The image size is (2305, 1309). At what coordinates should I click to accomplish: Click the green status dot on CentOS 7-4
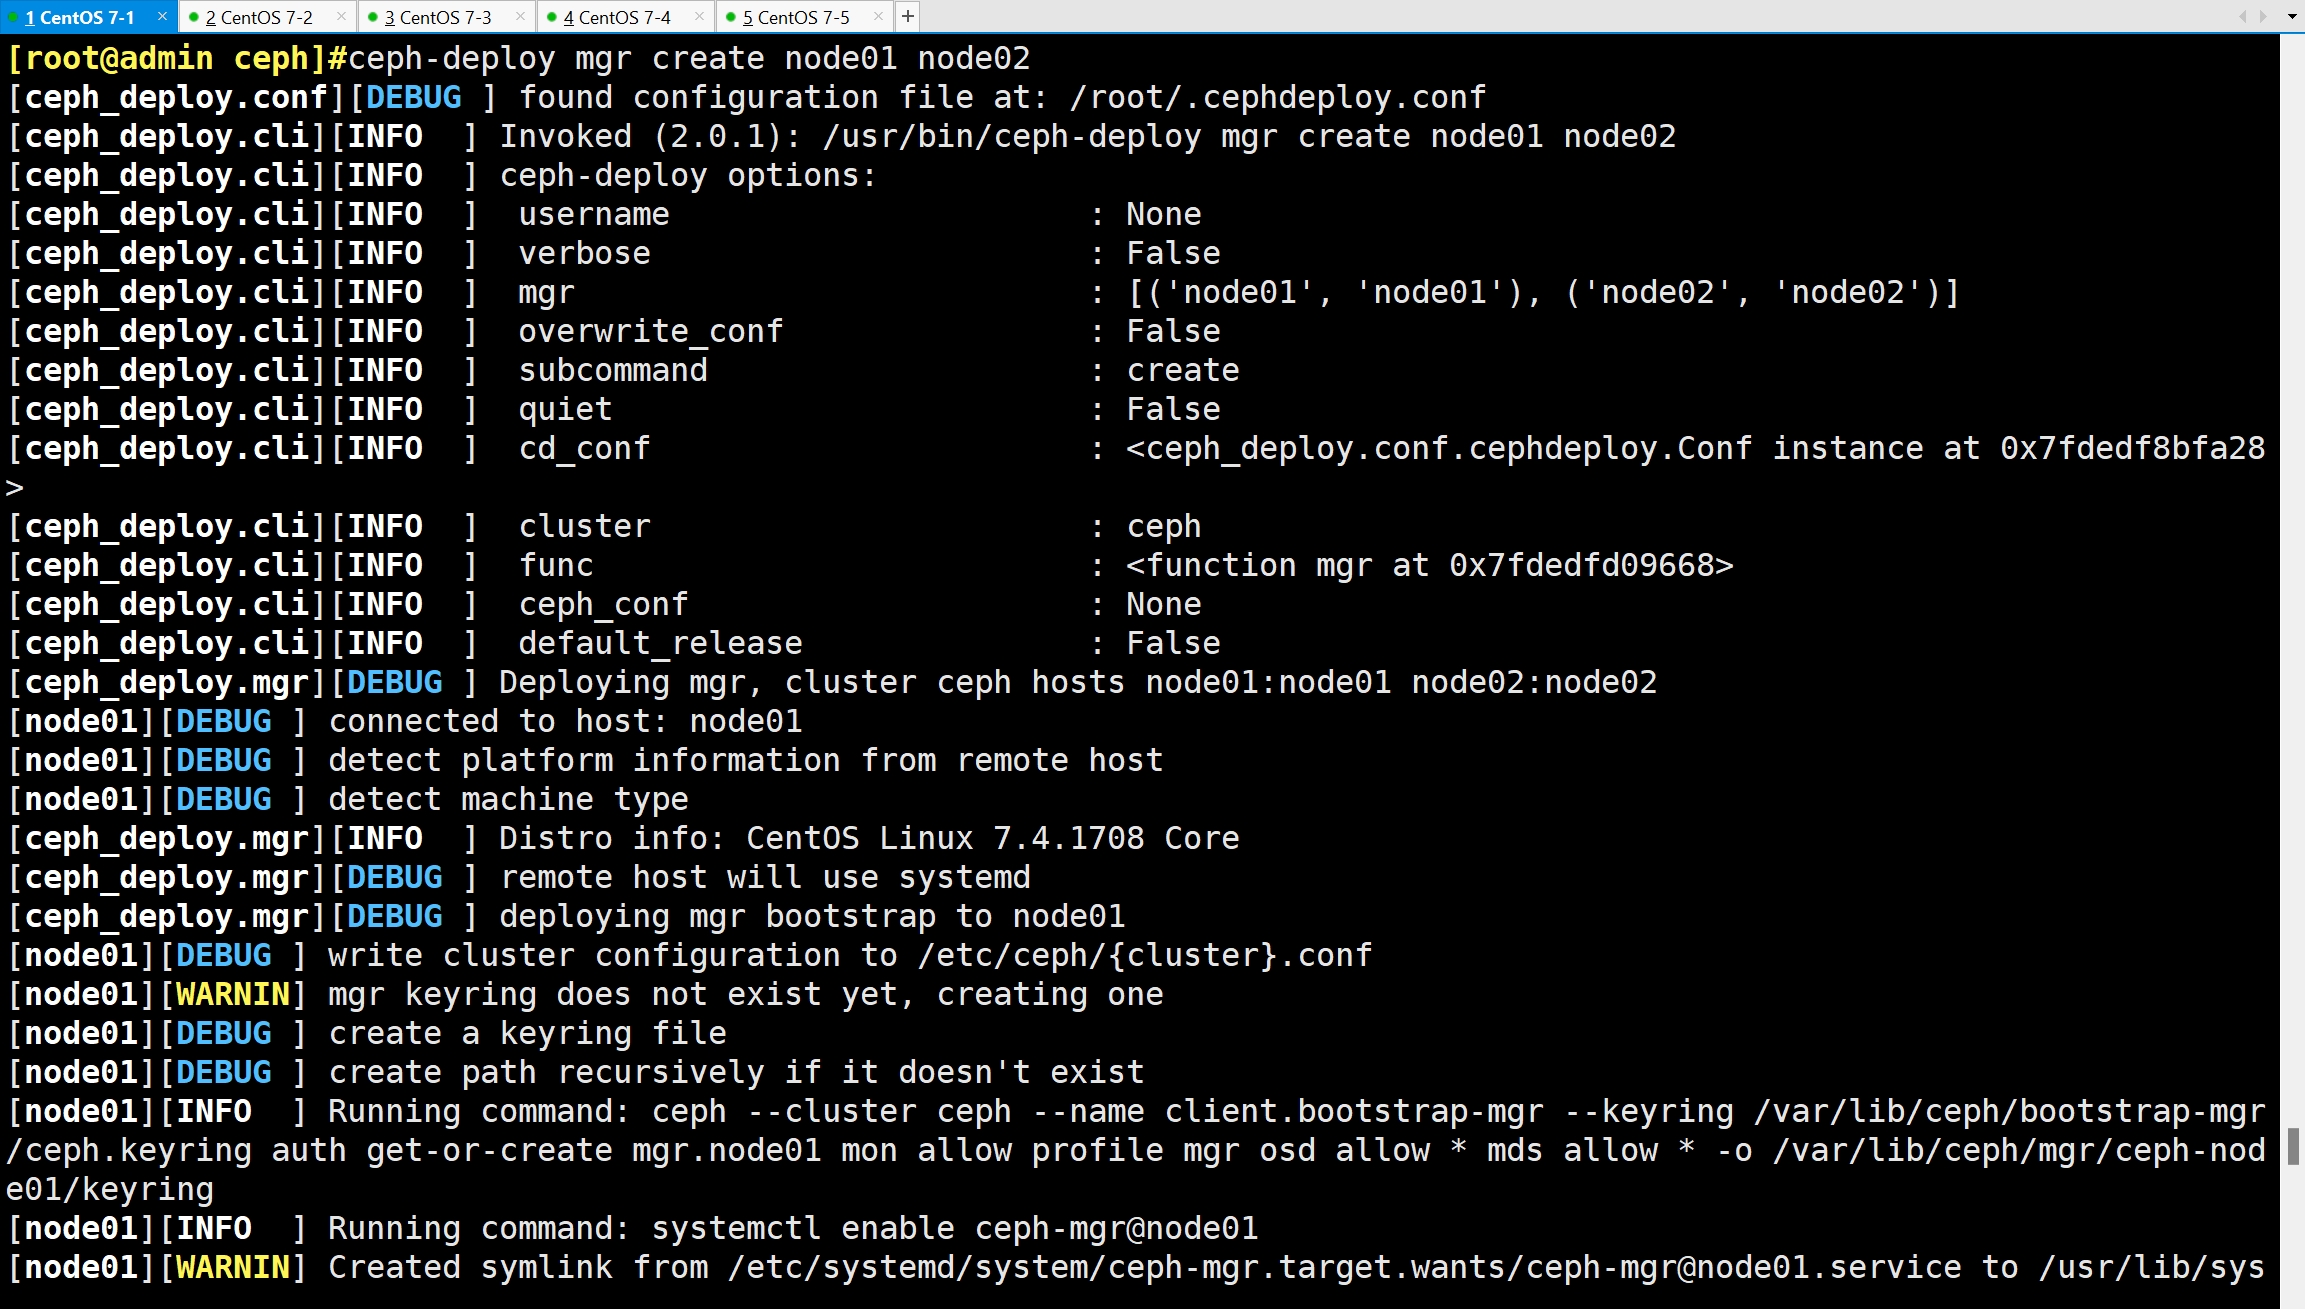[x=552, y=17]
